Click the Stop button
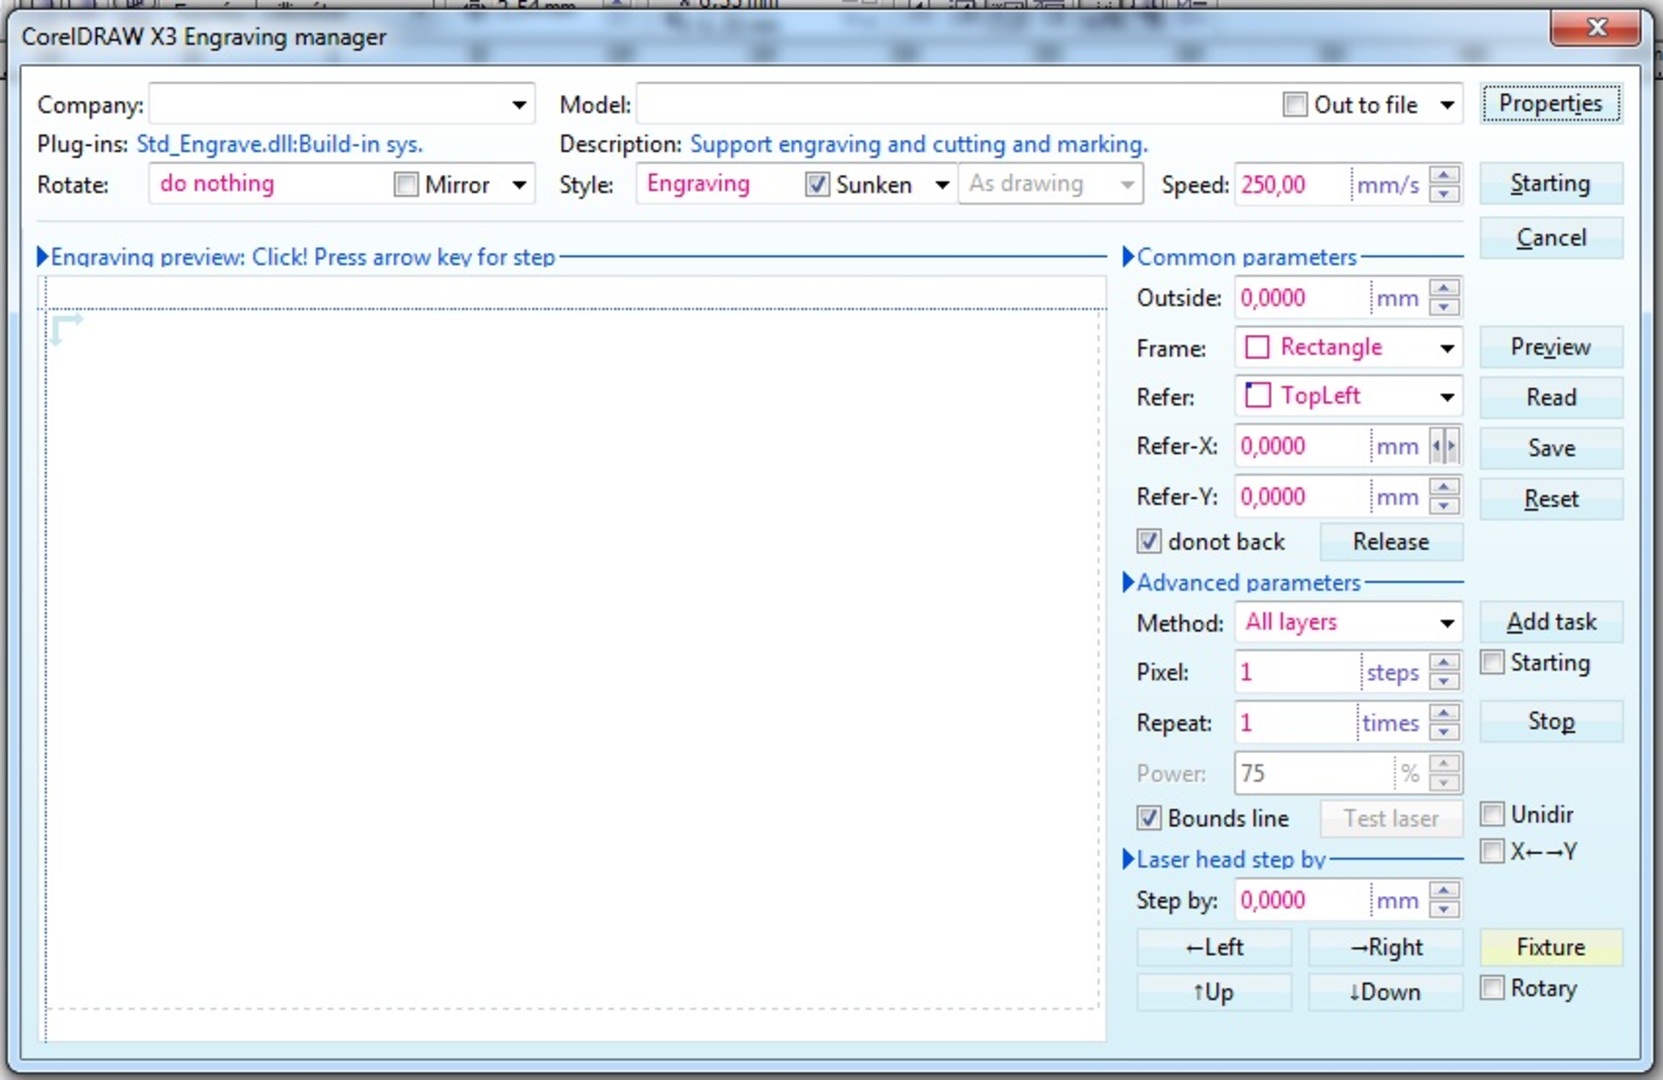The width and height of the screenshot is (1663, 1080). [x=1551, y=721]
